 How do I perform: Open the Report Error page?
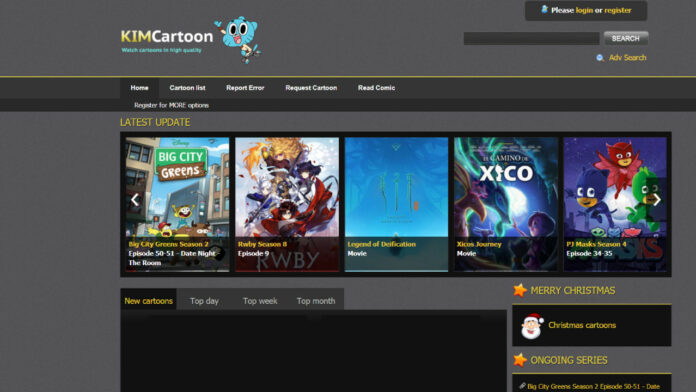coord(245,88)
